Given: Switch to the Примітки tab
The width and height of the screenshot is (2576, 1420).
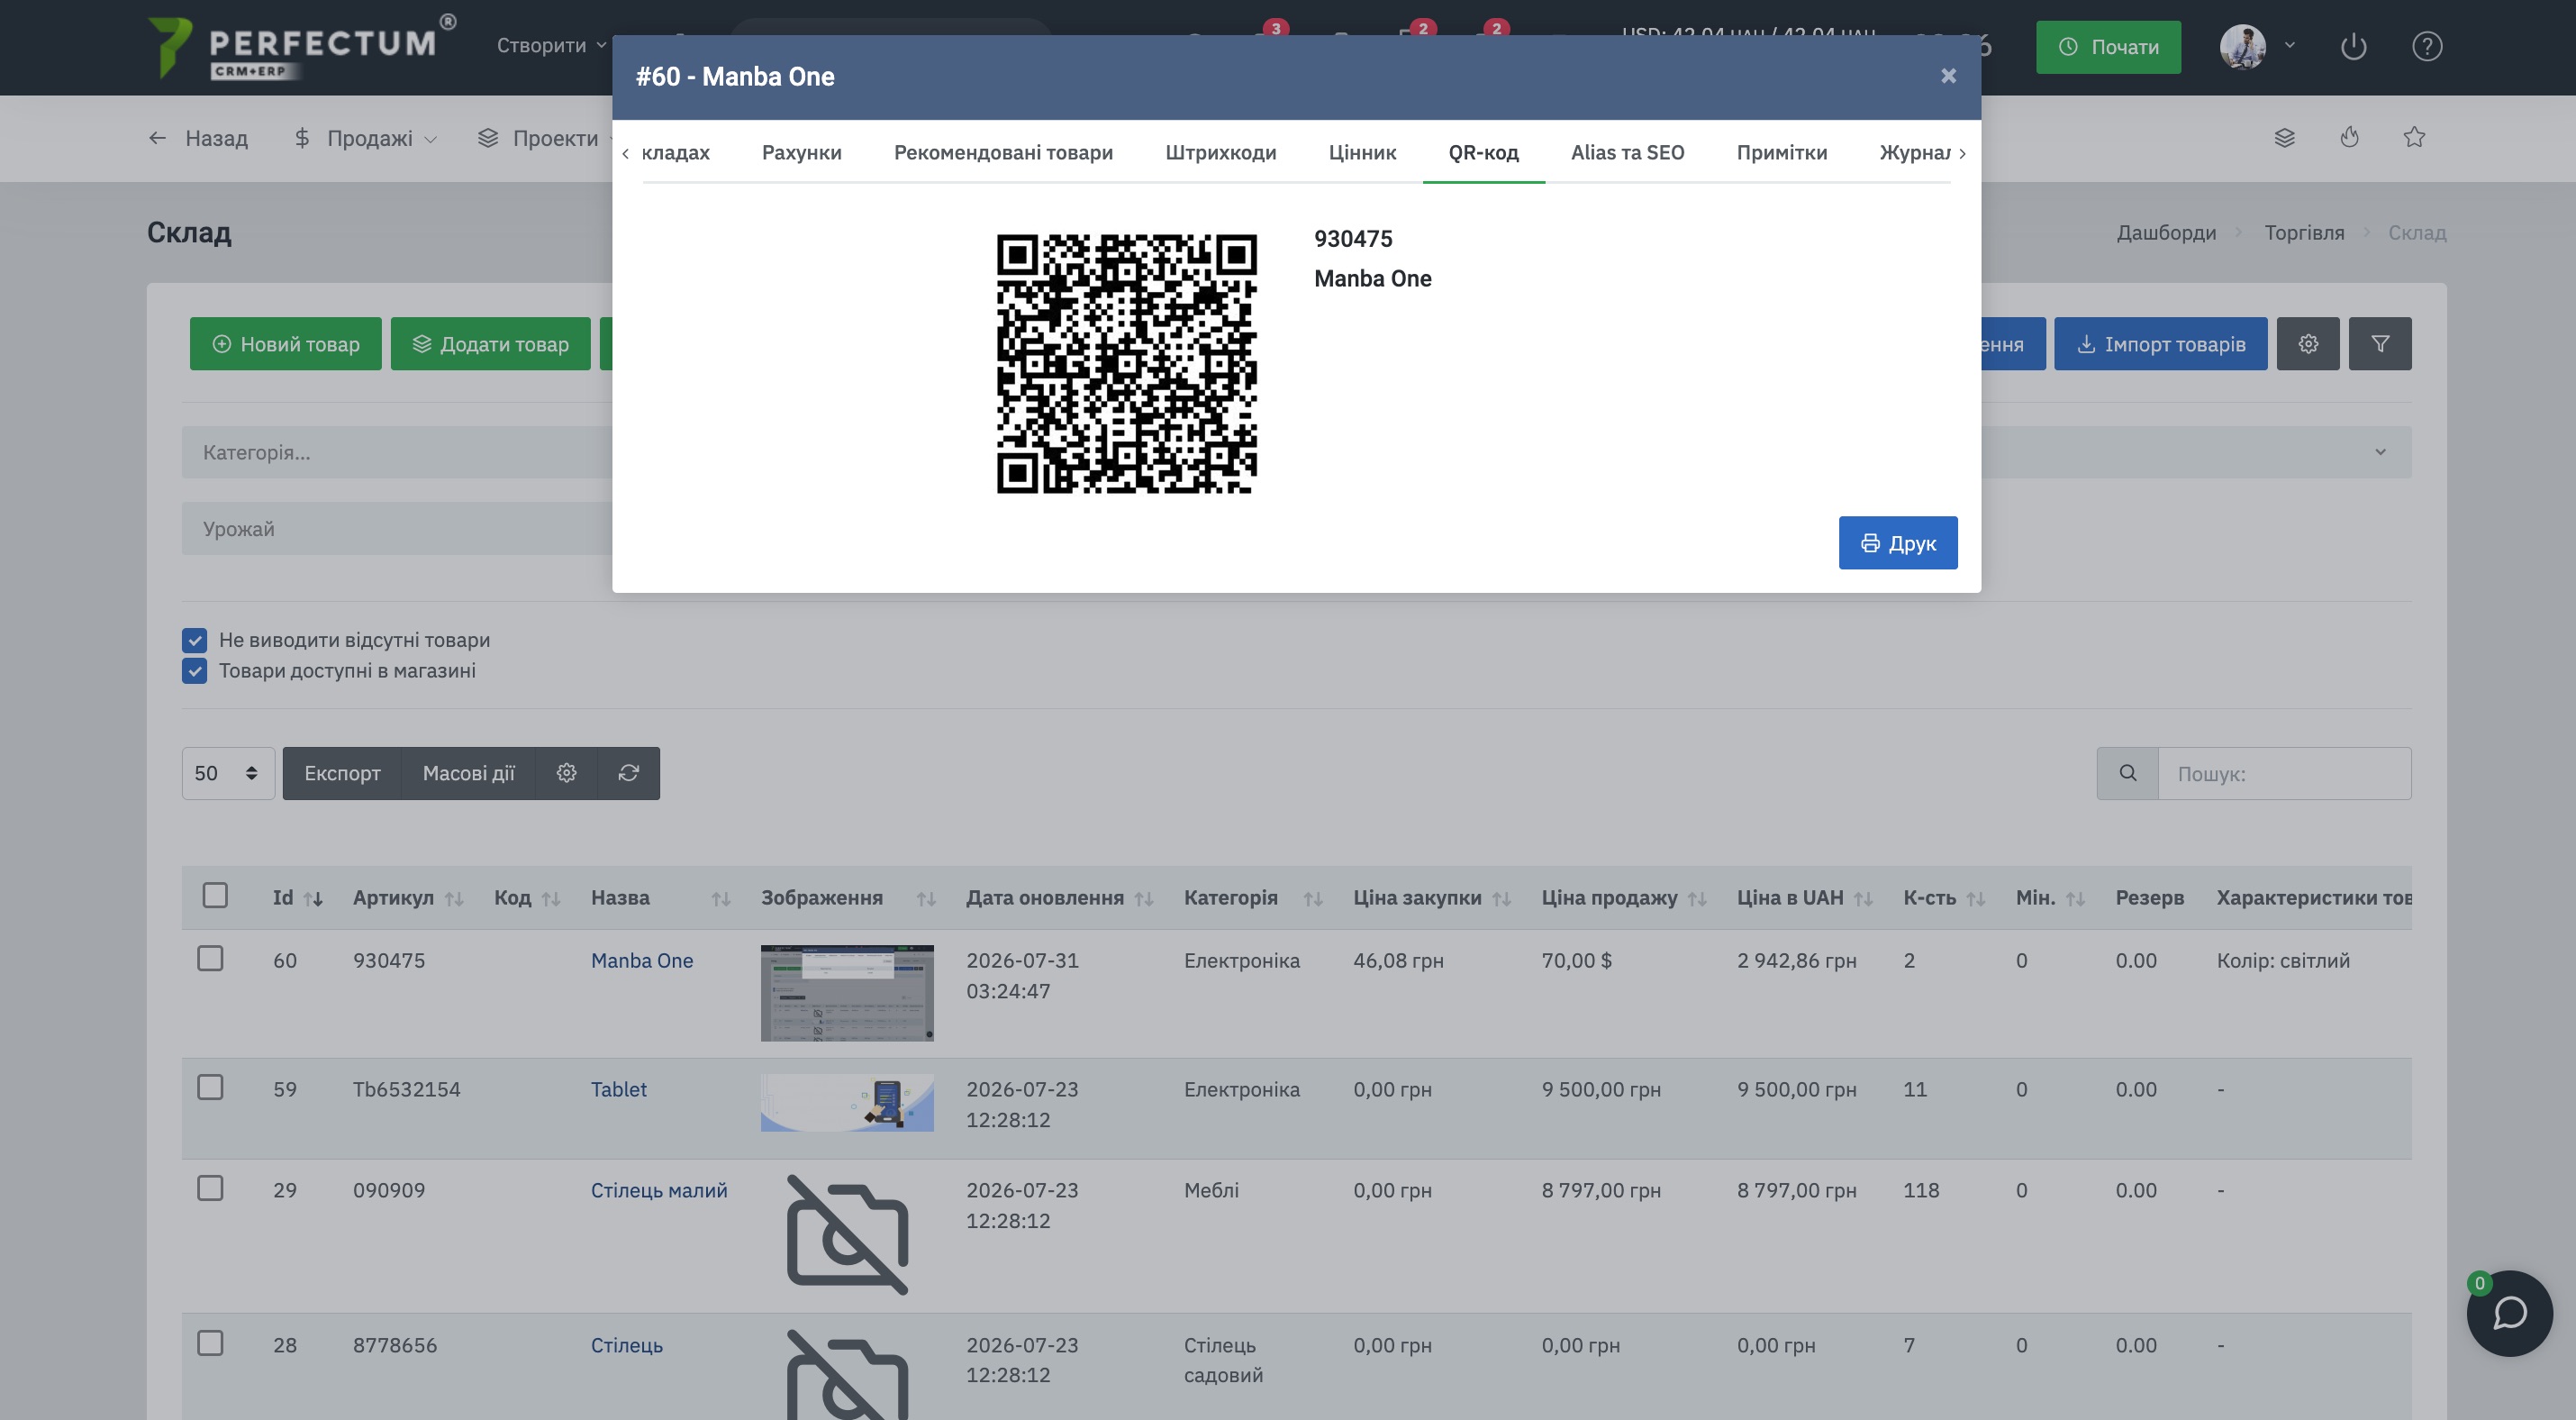Looking at the screenshot, I should click(x=1781, y=152).
